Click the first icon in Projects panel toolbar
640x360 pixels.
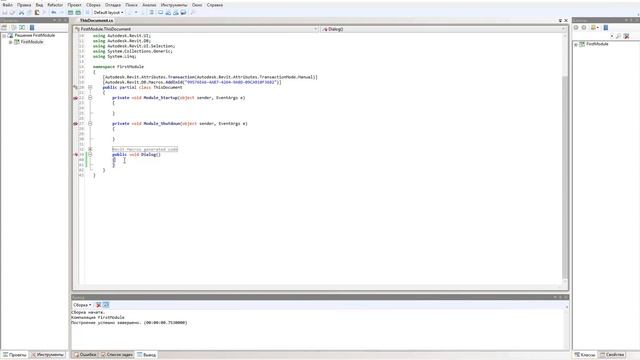click(4, 27)
